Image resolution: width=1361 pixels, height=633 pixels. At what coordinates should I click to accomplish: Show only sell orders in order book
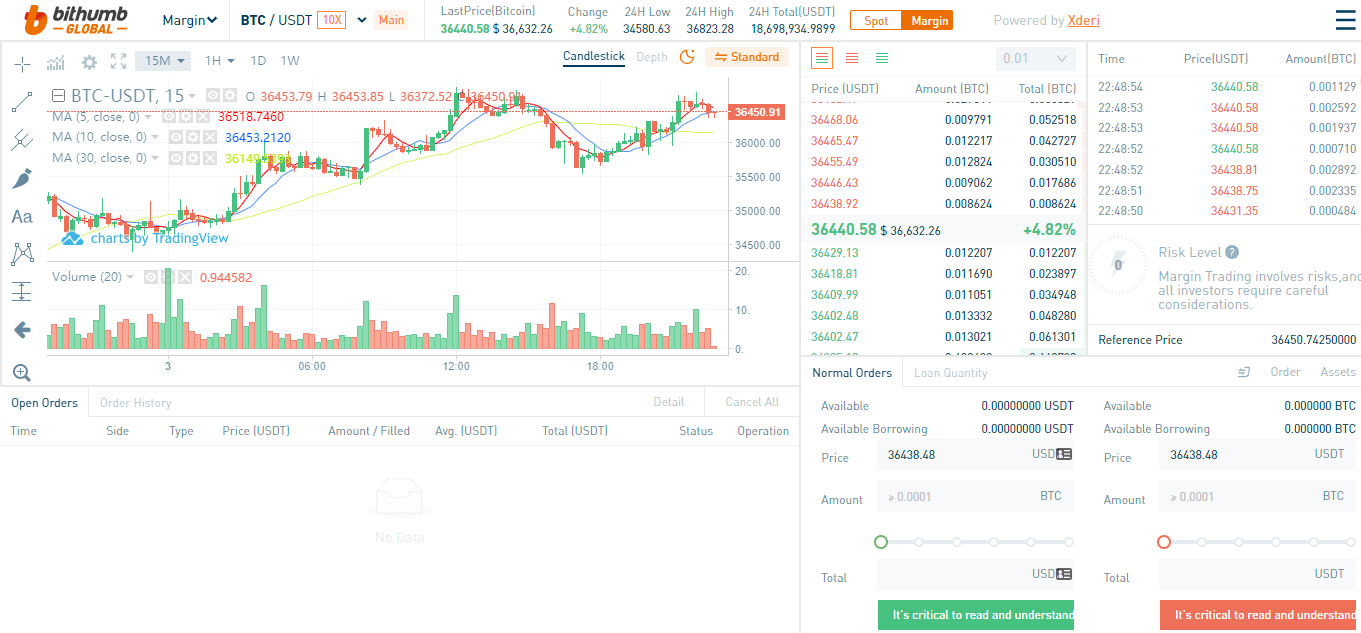click(x=852, y=58)
